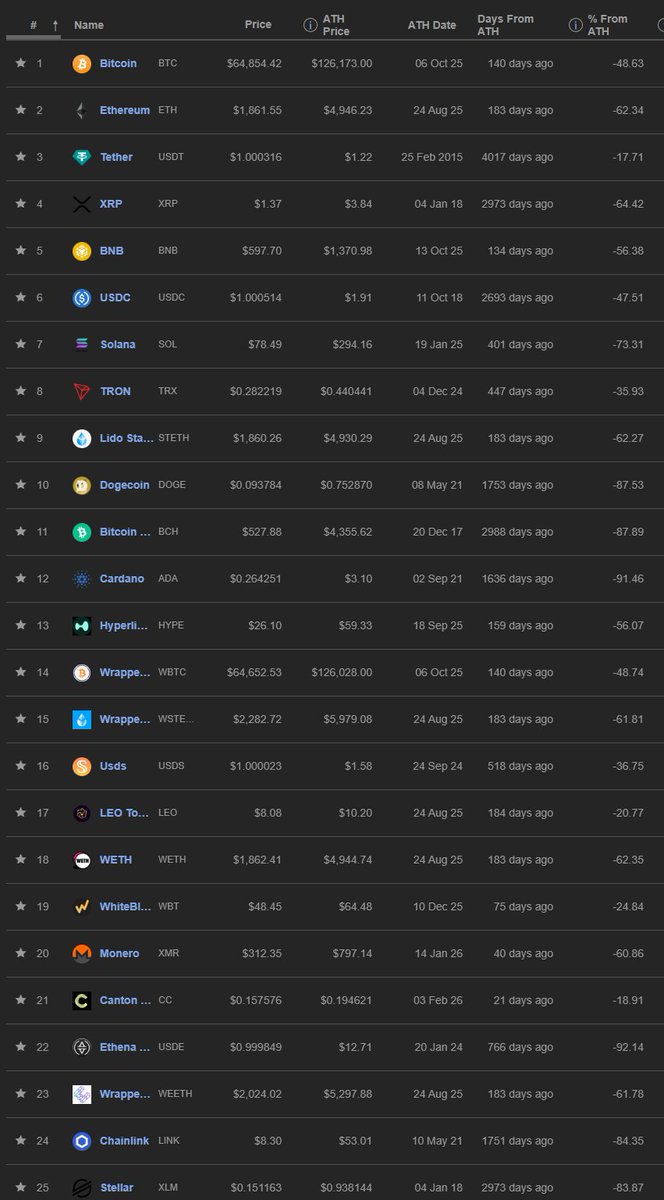This screenshot has width=664, height=1200.
Task: Click the Usds logo icon
Action: point(82,766)
